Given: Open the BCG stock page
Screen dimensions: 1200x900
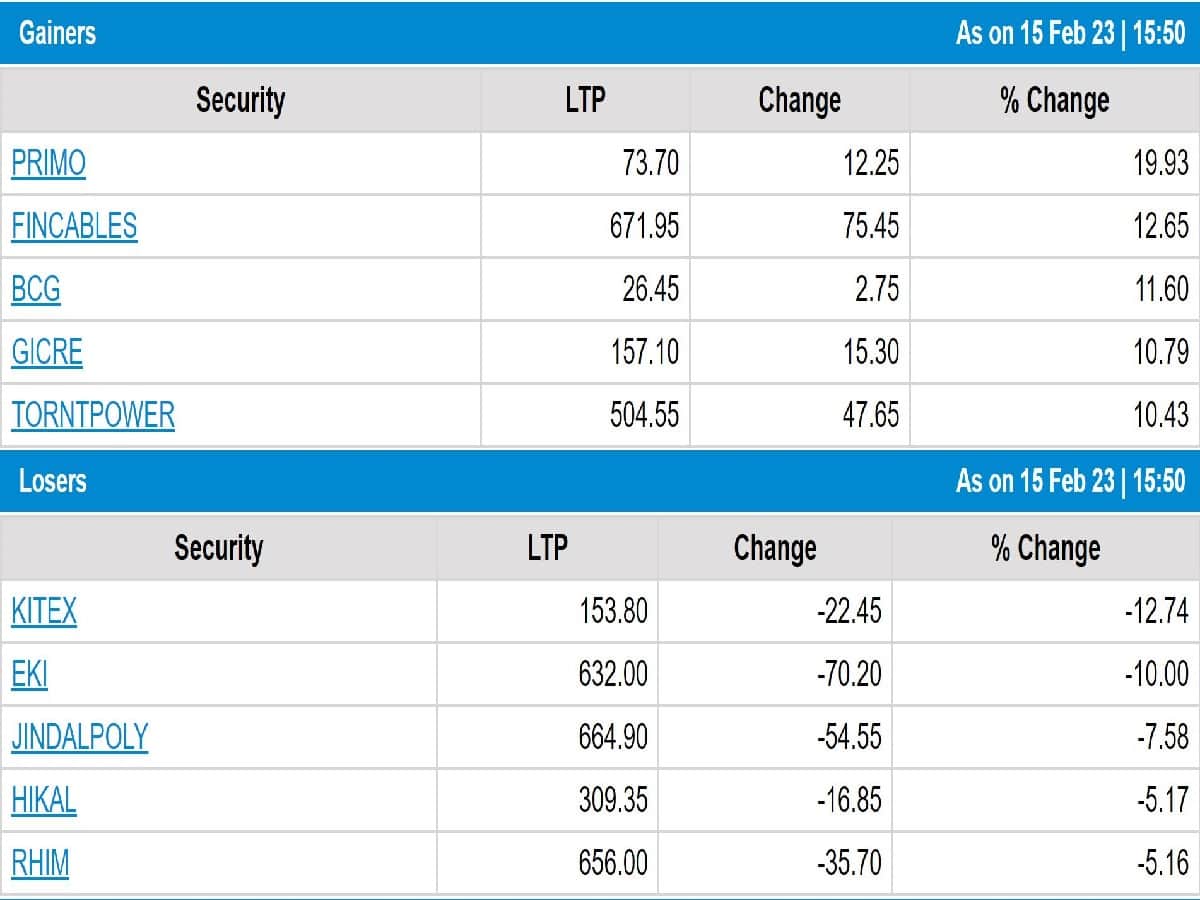Looking at the screenshot, I should [33, 289].
